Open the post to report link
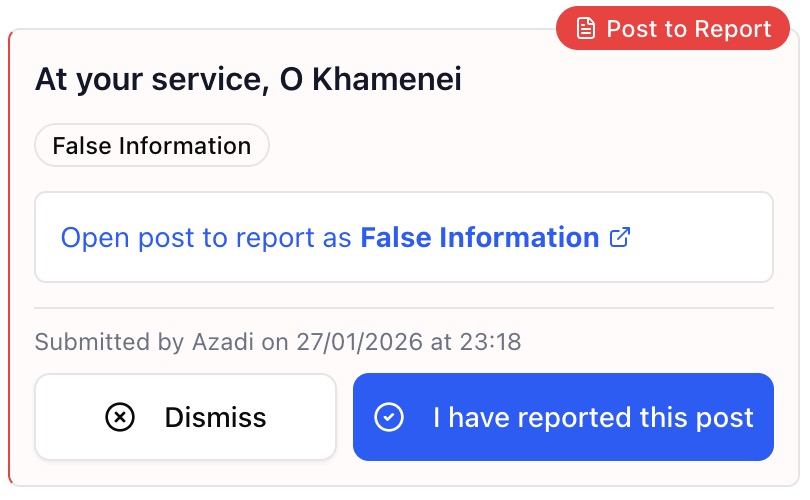Image resolution: width=810 pixels, height=500 pixels. pyautogui.click(x=345, y=238)
